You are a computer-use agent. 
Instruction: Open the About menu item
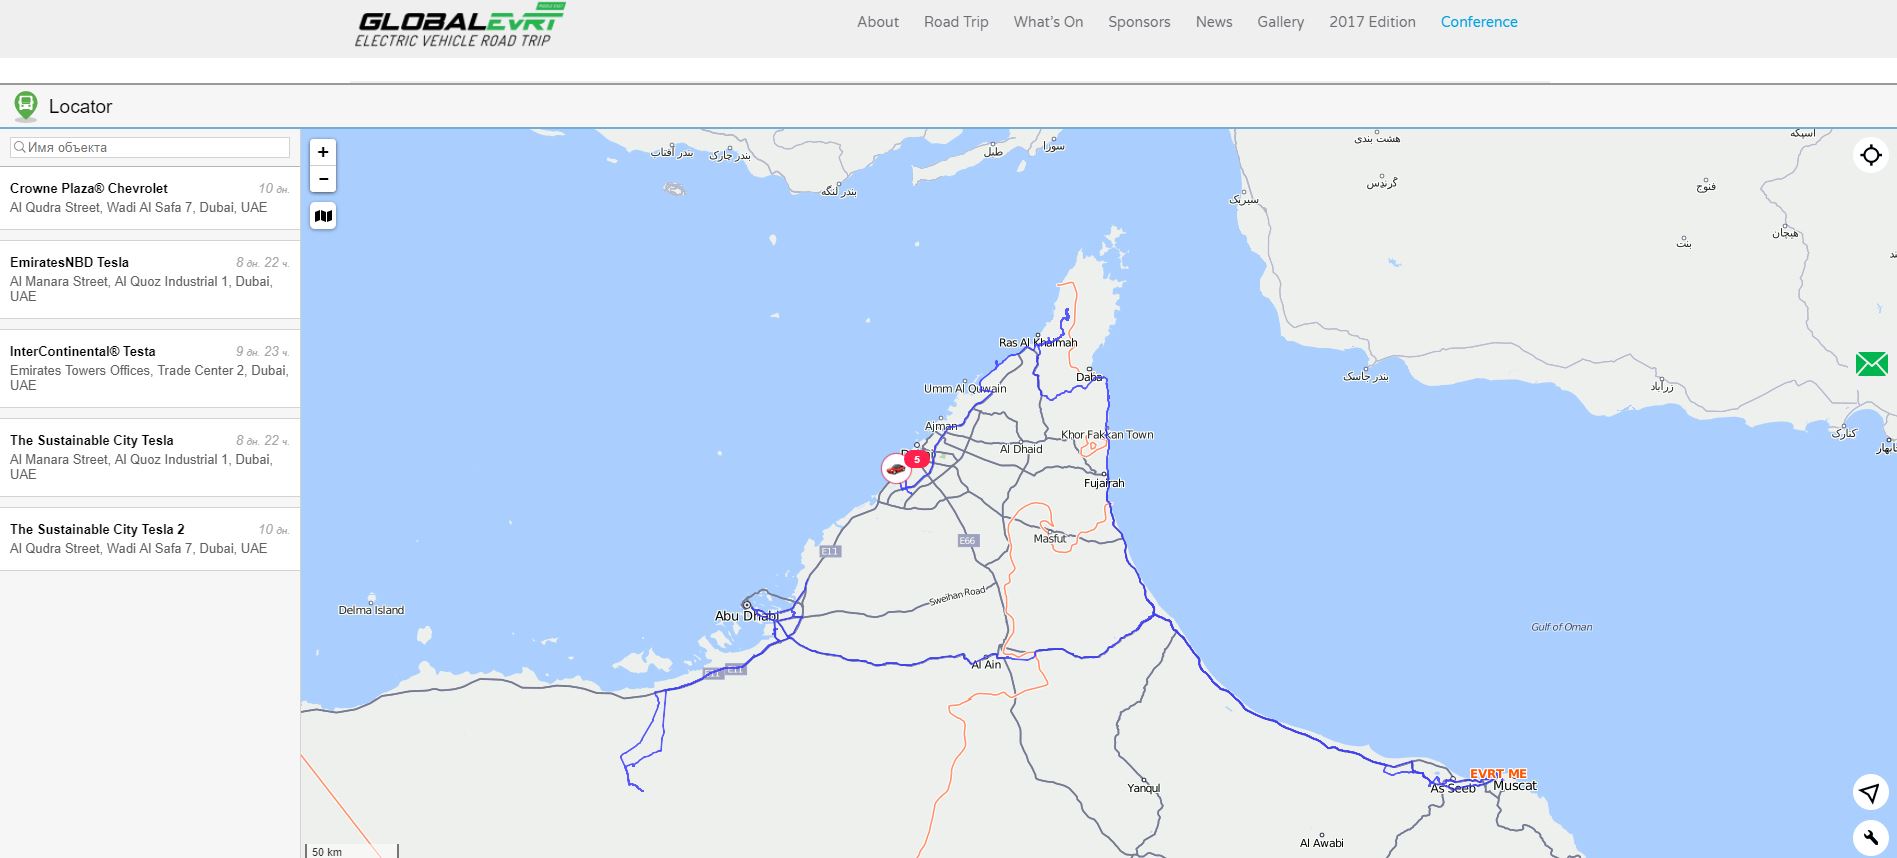pos(877,22)
